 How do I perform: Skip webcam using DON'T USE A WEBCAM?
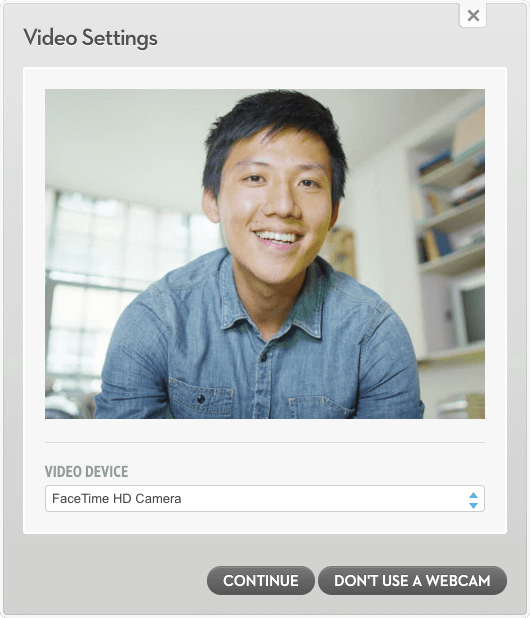click(412, 581)
